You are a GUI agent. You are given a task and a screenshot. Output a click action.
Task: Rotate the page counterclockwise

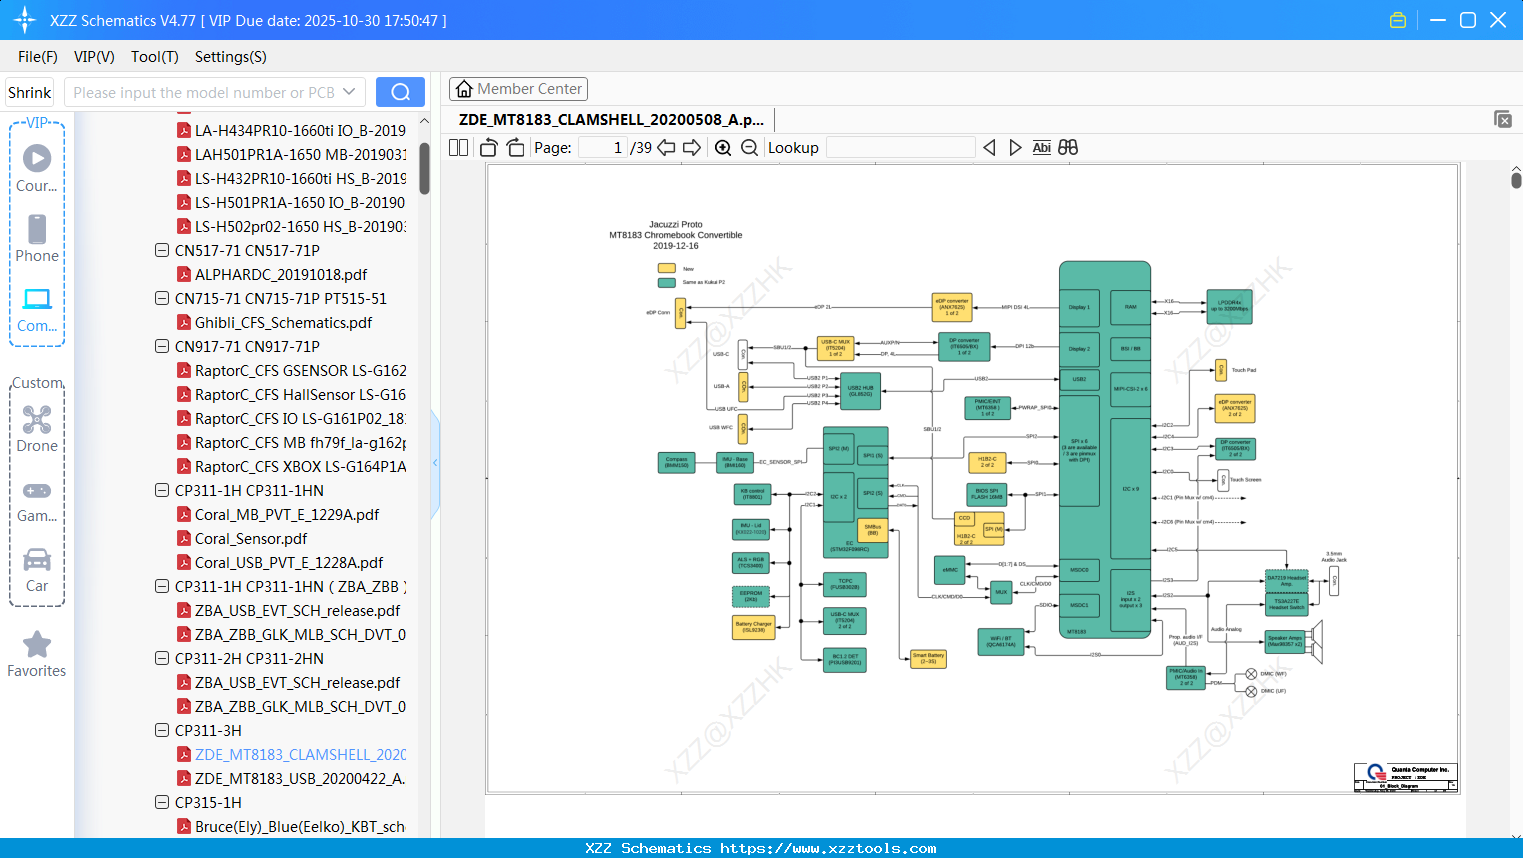pyautogui.click(x=489, y=148)
